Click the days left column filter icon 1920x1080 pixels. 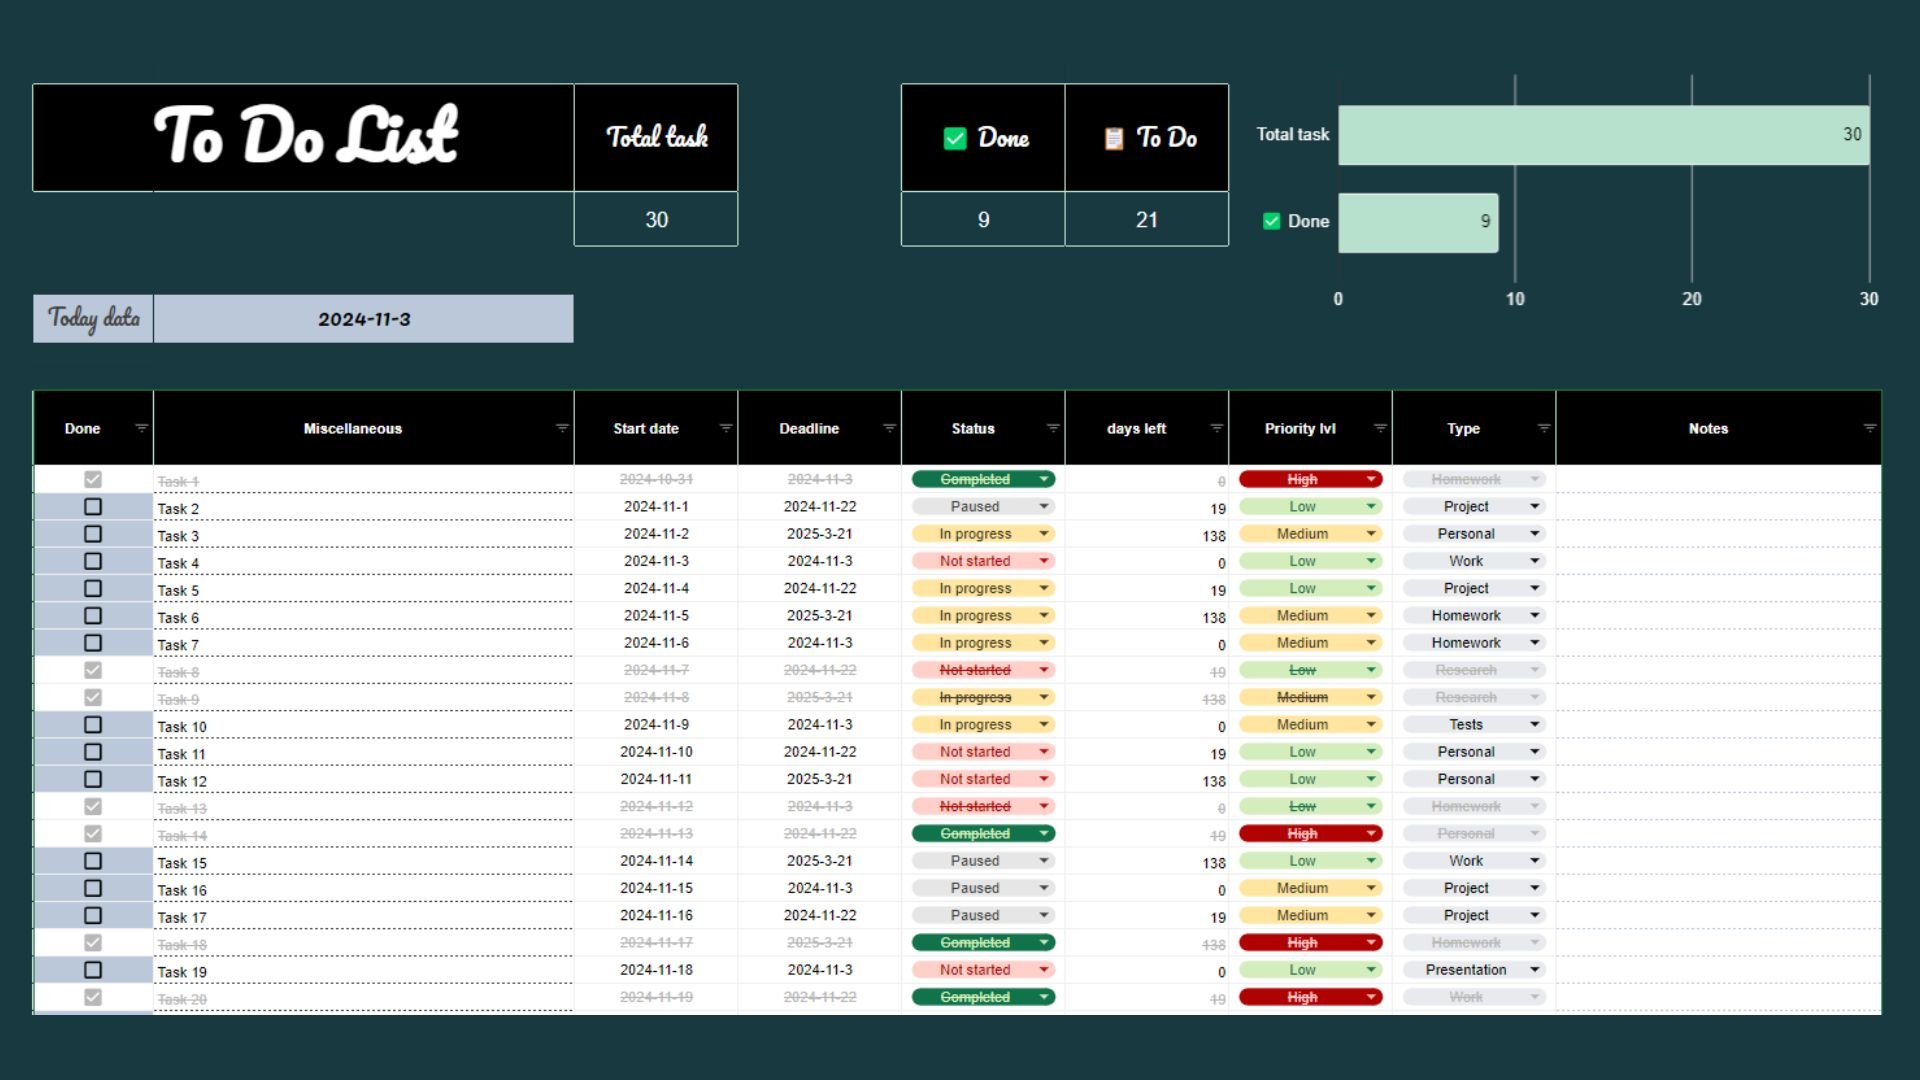1217,428
